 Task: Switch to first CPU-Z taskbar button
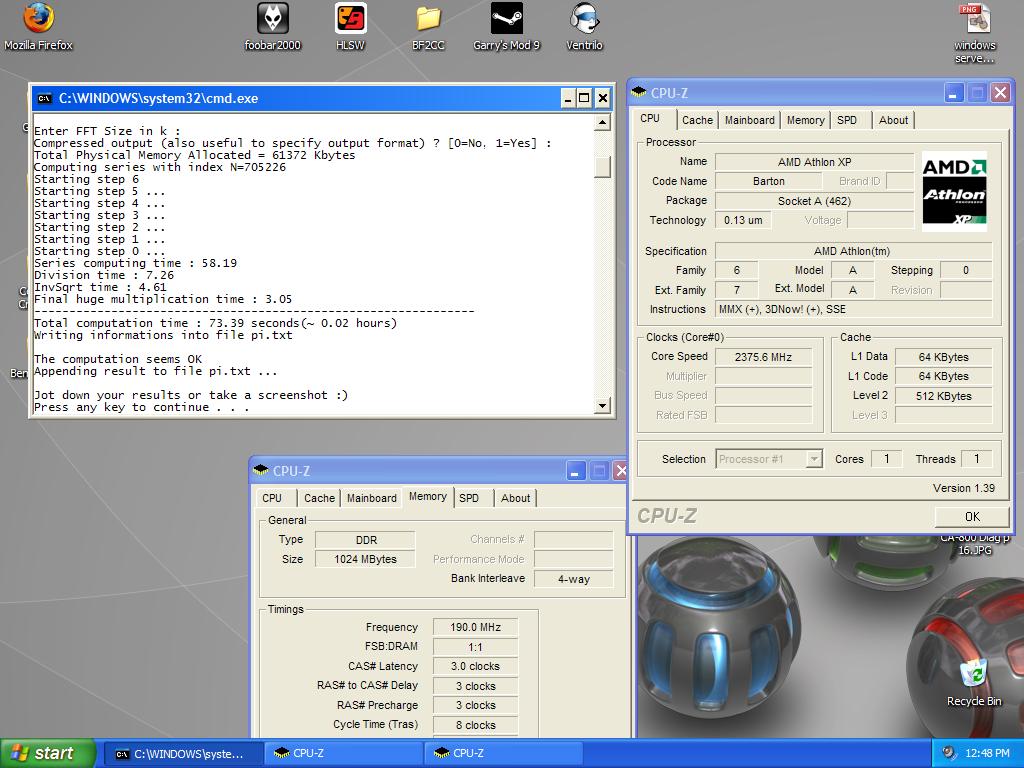point(344,754)
